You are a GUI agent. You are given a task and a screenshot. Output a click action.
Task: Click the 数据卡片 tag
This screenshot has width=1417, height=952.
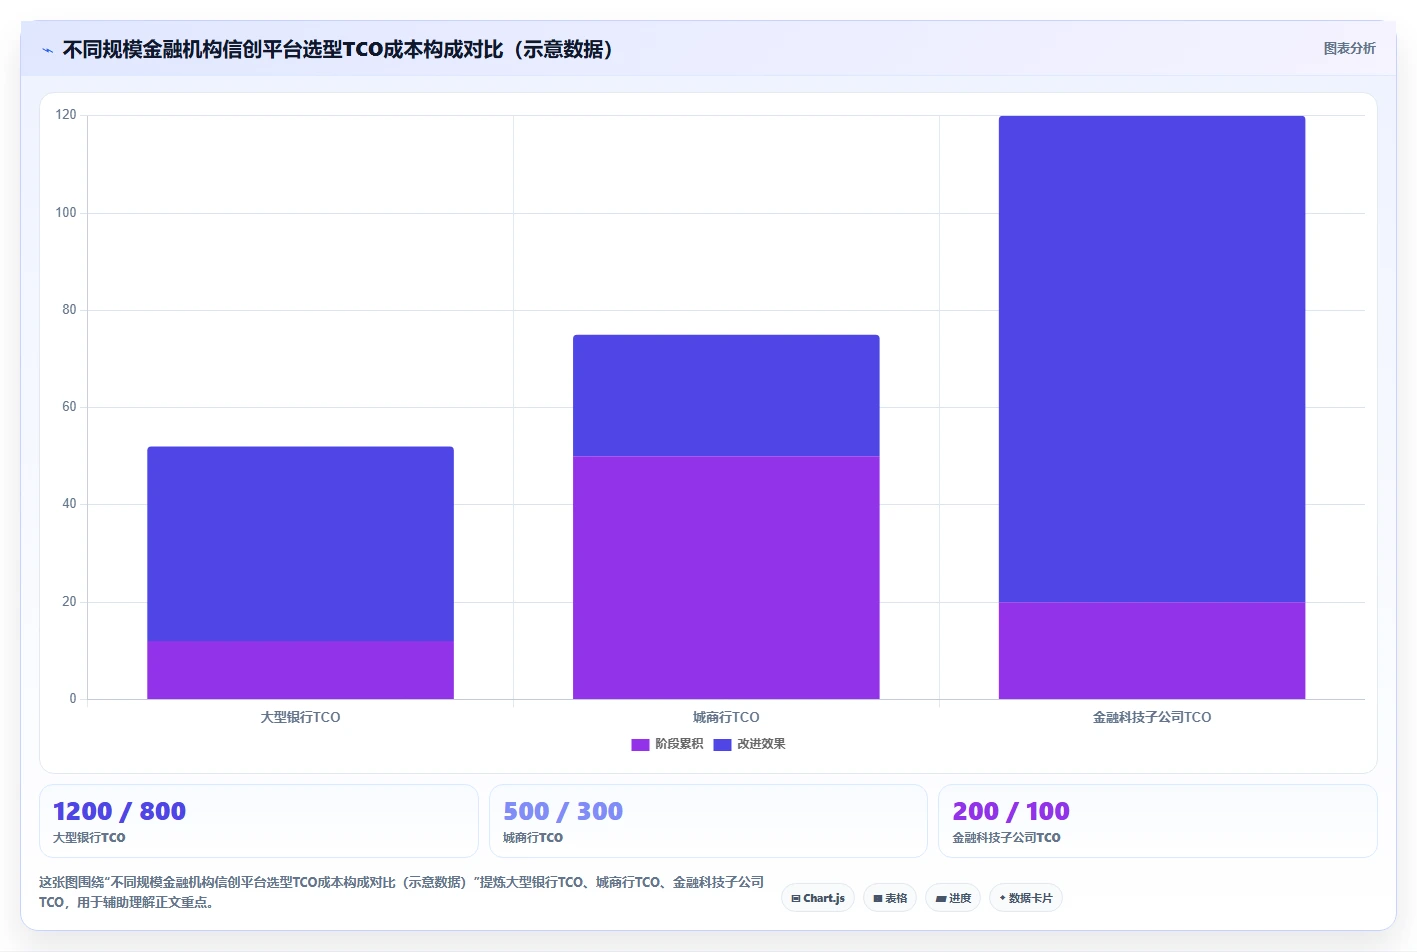pos(1025,898)
